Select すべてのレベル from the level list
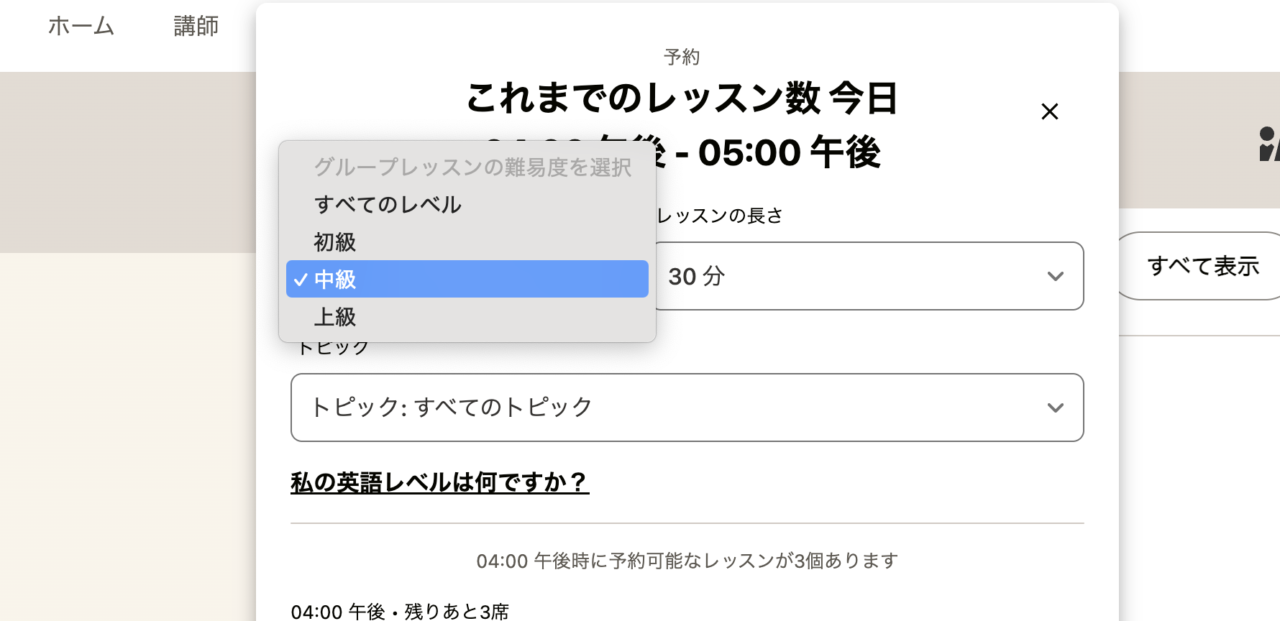Image resolution: width=1280 pixels, height=621 pixels. coord(388,204)
